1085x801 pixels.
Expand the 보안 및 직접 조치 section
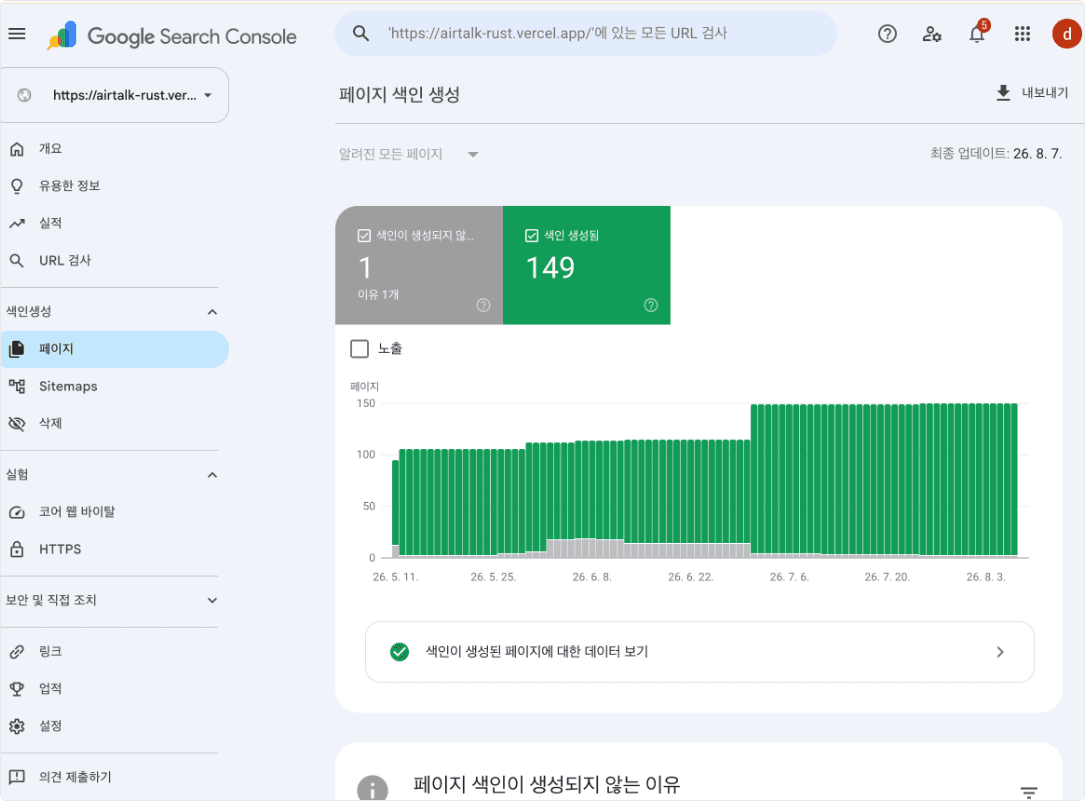(x=212, y=600)
